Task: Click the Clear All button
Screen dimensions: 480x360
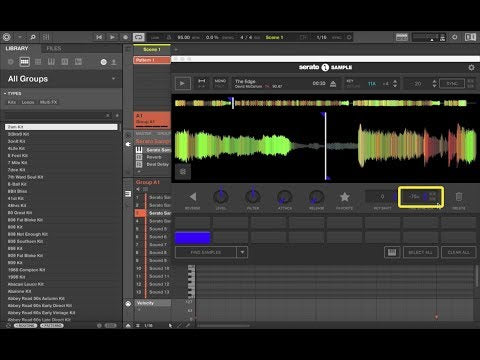Action: (x=458, y=252)
